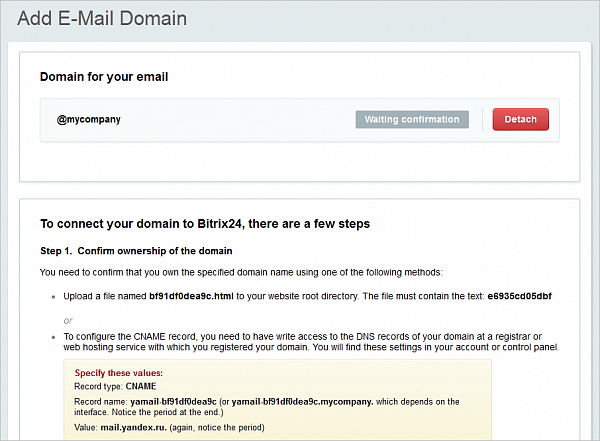Click the 'again, notice the period' note
The height and width of the screenshot is (441, 600).
coord(217,428)
